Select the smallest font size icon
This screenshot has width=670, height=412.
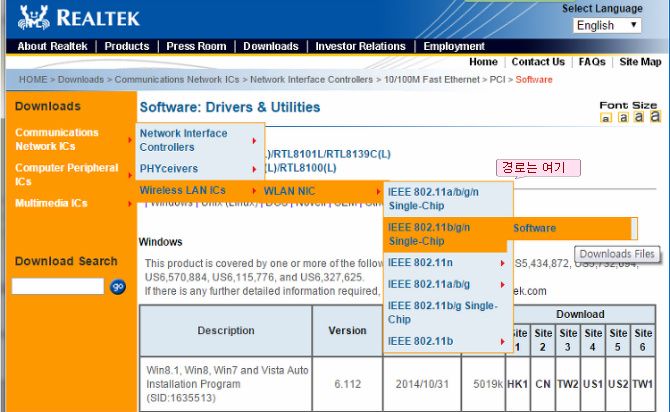pyautogui.click(x=606, y=118)
